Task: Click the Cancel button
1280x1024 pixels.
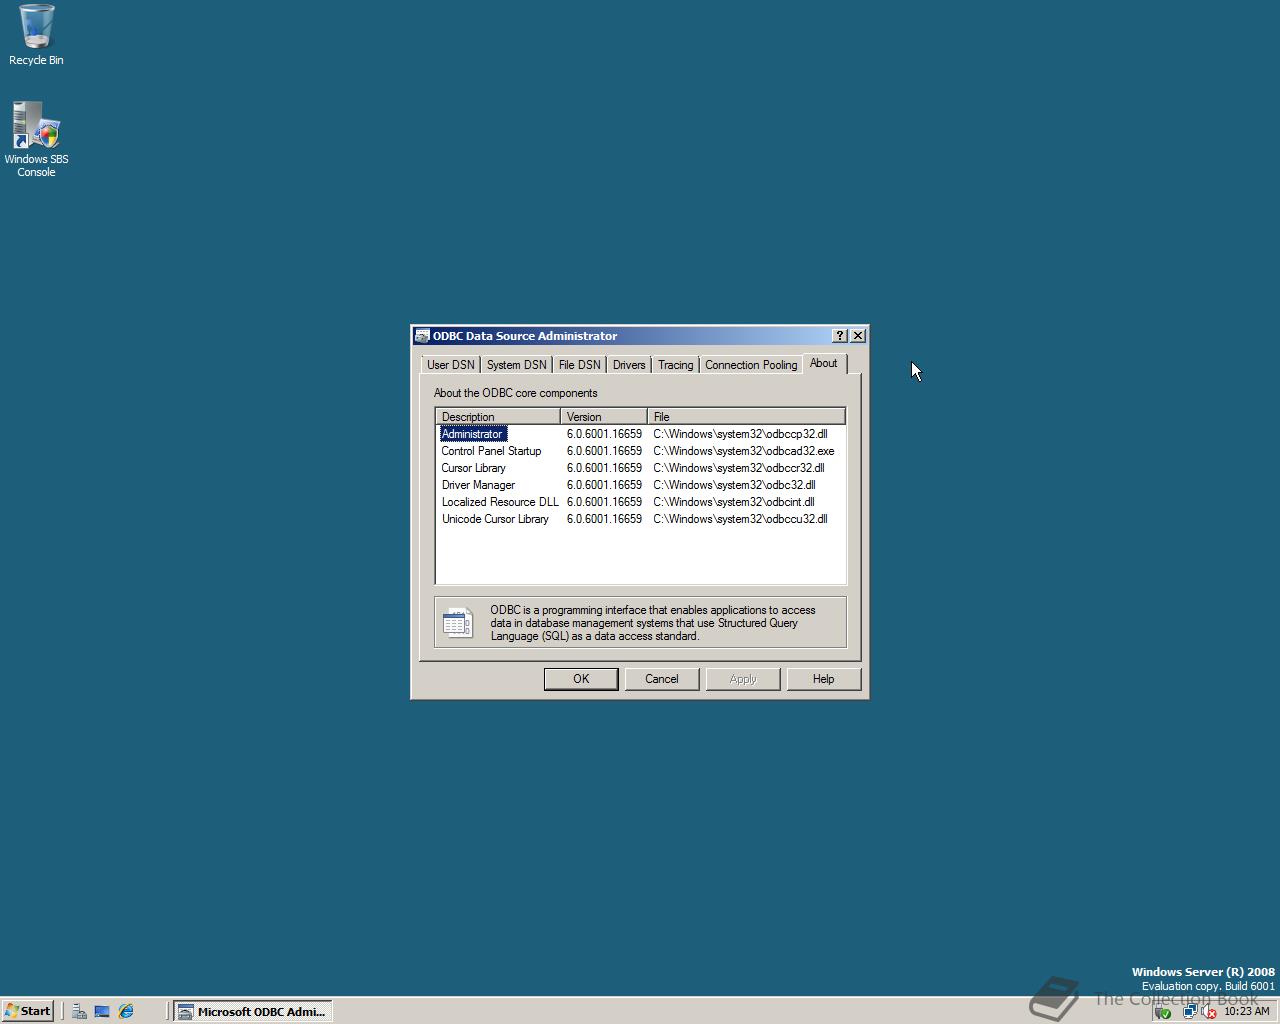Action: click(x=662, y=679)
